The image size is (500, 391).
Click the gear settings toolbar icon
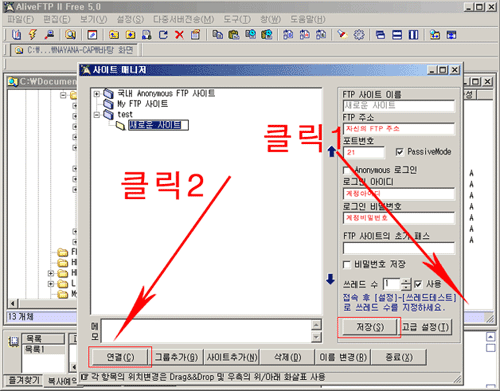tap(359, 35)
